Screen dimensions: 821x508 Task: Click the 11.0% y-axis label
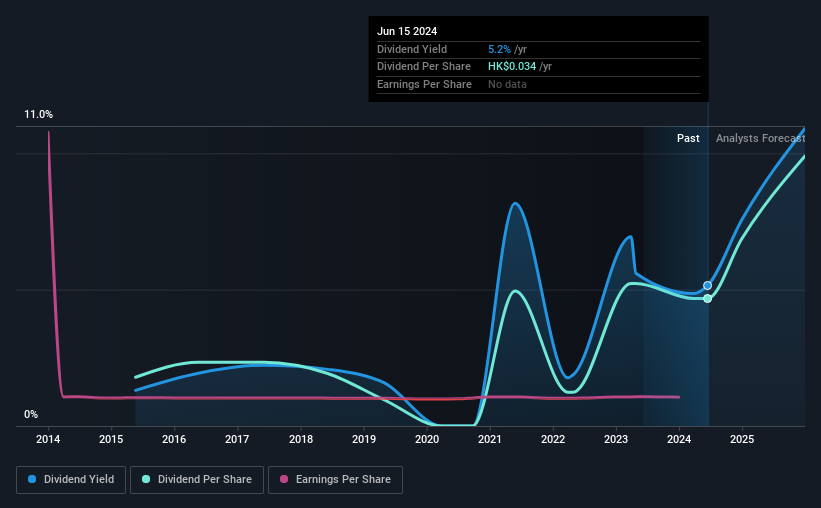point(38,115)
